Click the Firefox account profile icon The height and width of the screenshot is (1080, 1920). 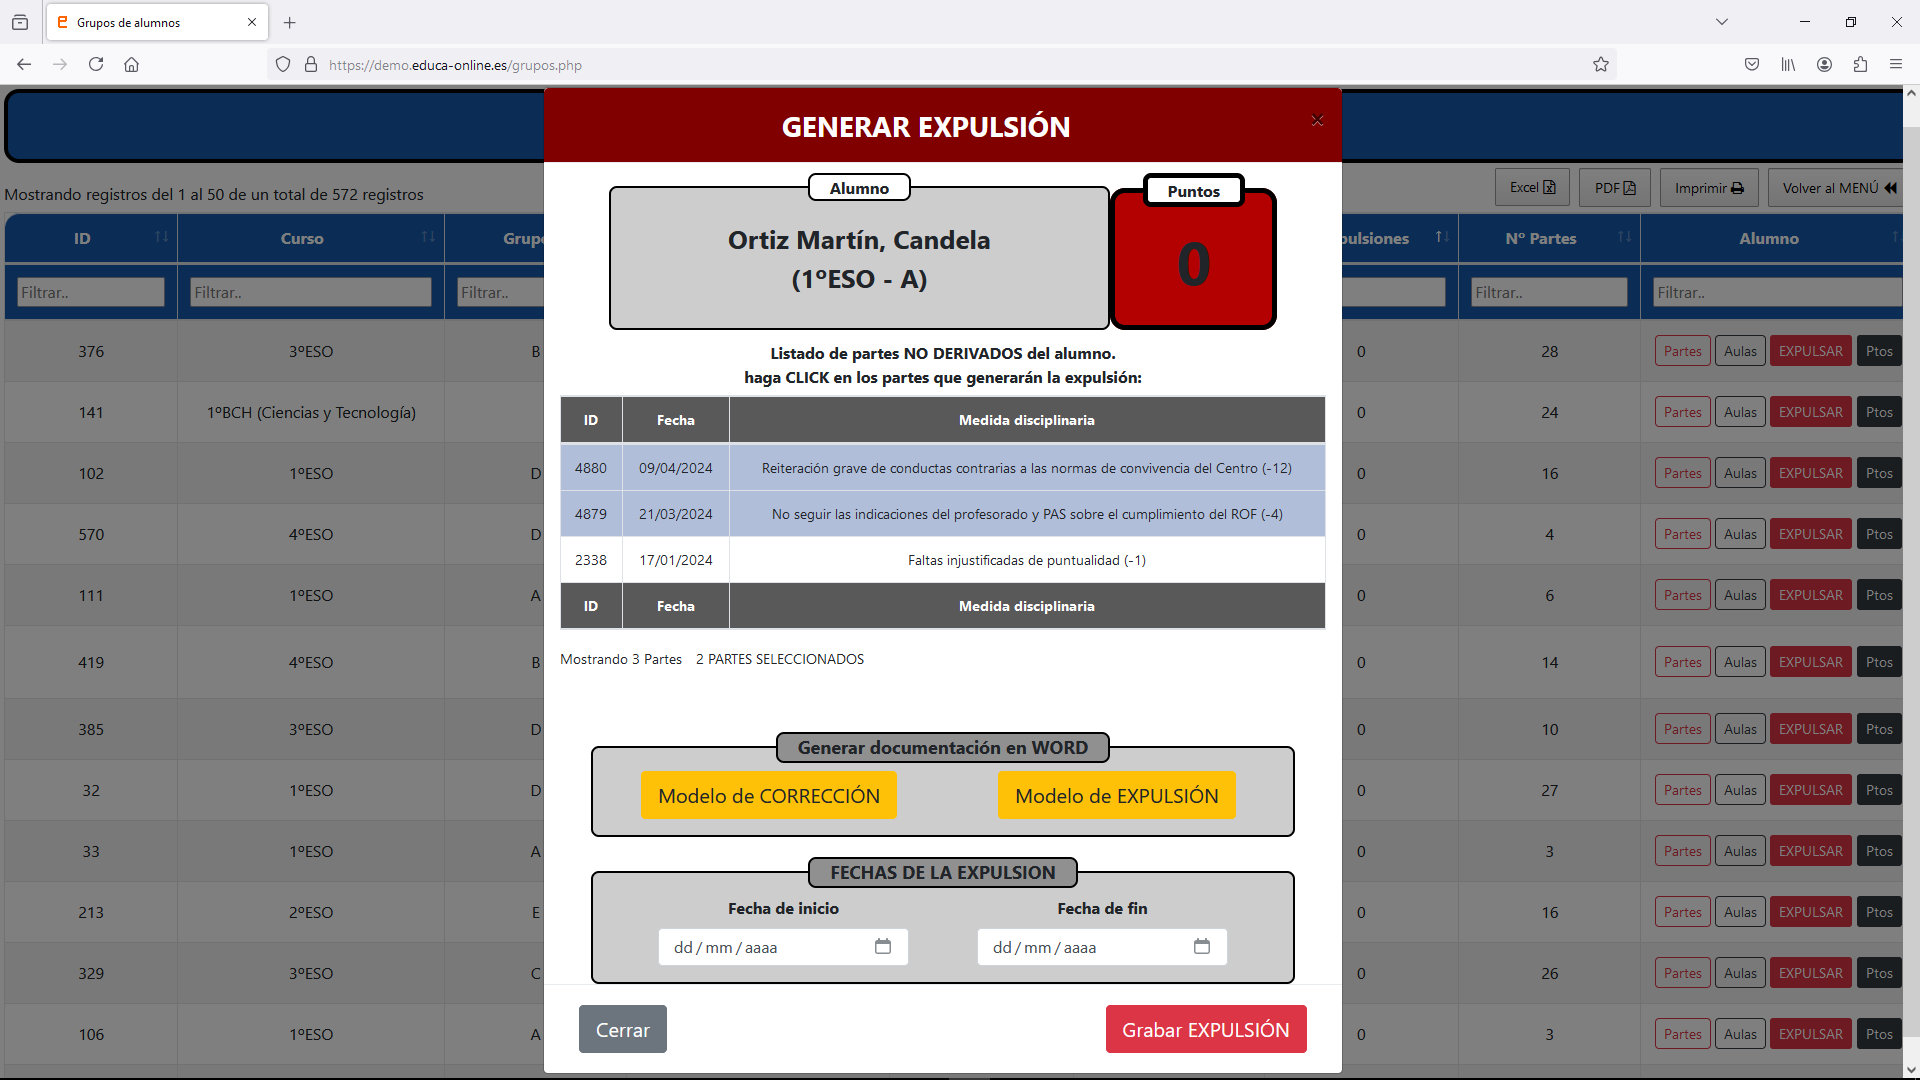coord(1824,65)
